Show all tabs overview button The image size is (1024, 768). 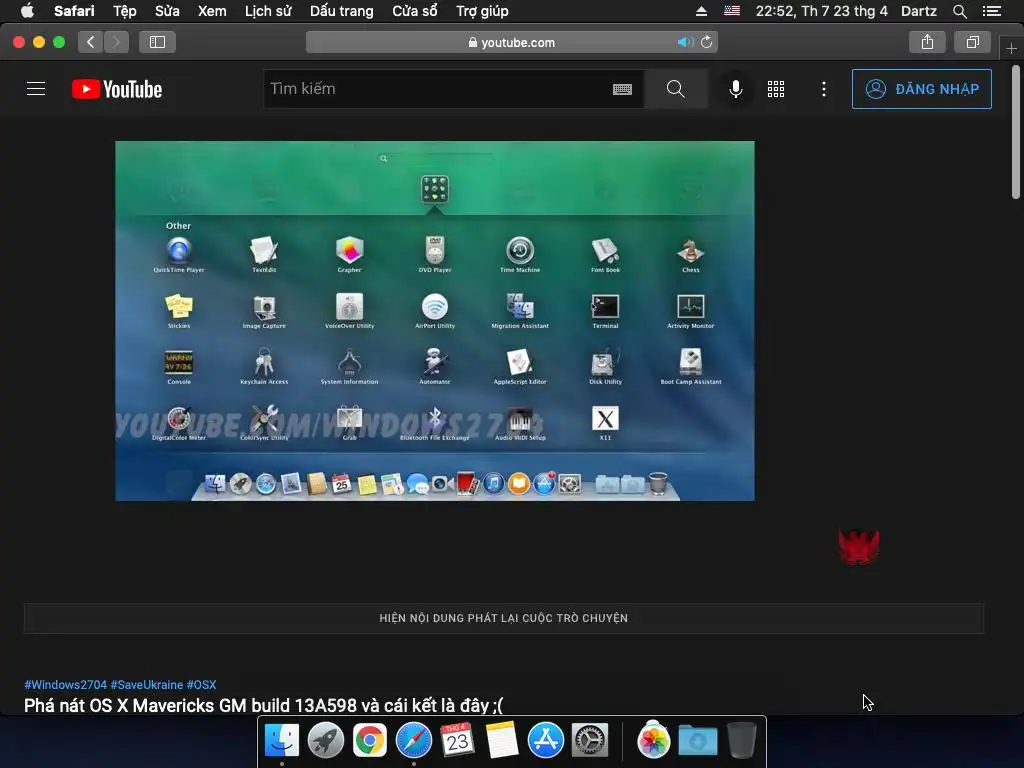(x=972, y=42)
